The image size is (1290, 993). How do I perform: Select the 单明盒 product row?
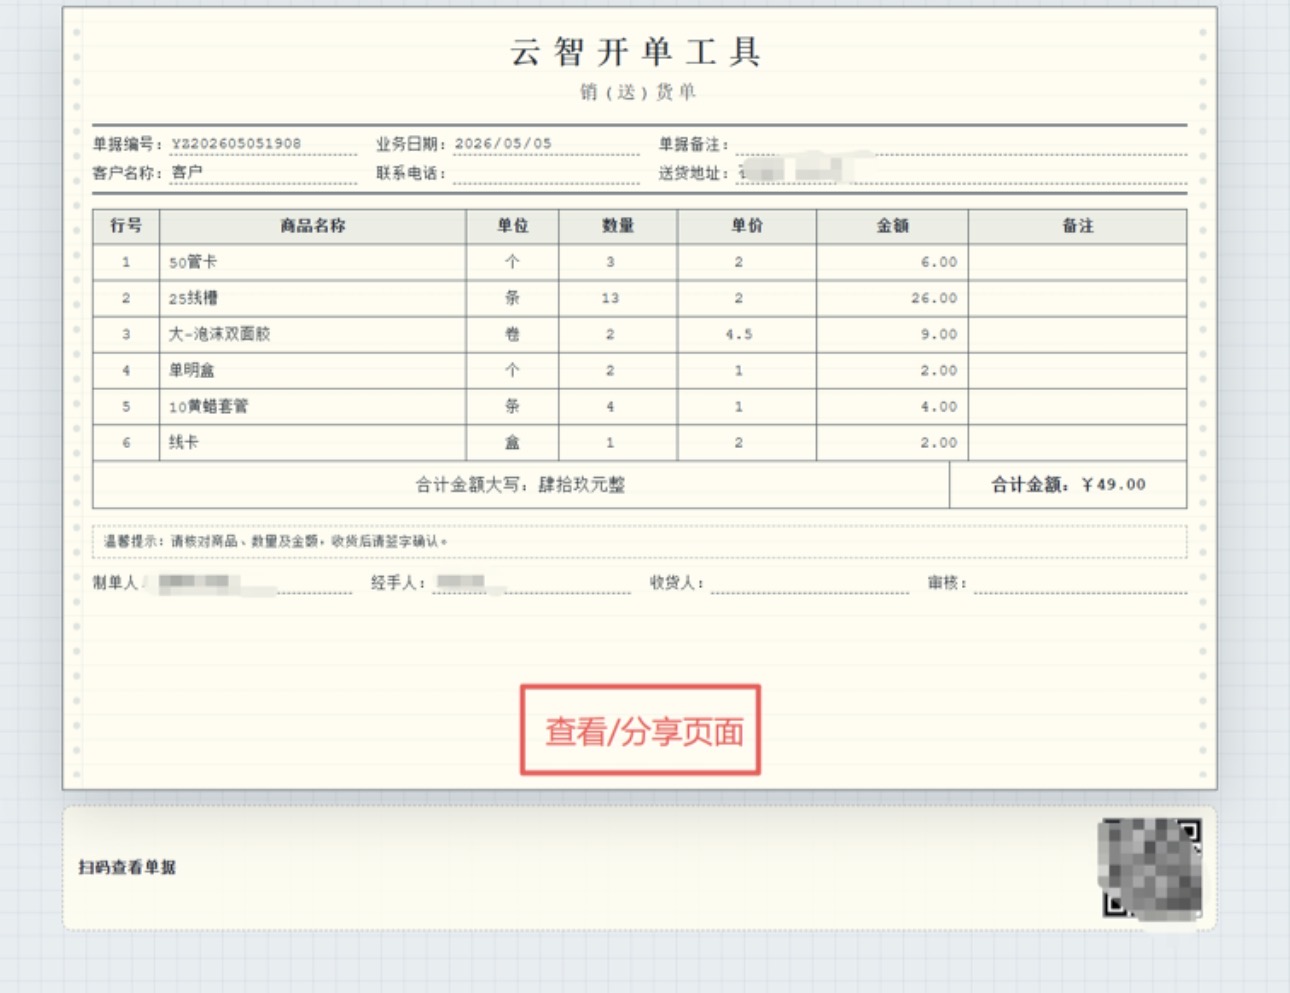click(x=640, y=370)
